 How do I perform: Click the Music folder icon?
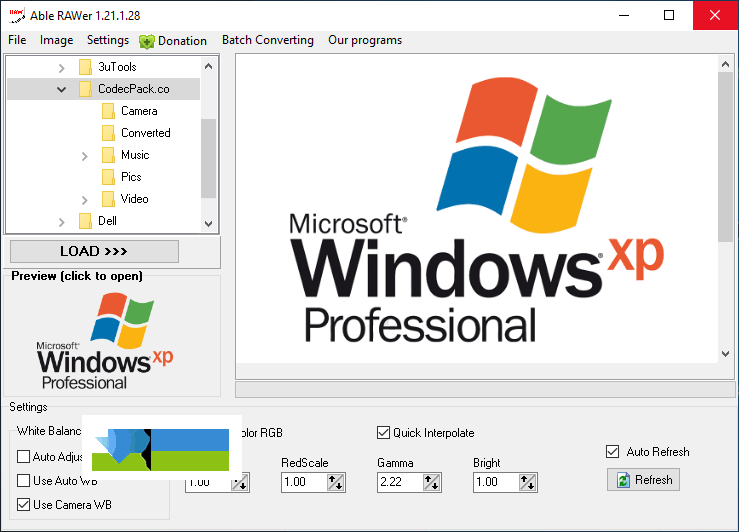point(108,155)
